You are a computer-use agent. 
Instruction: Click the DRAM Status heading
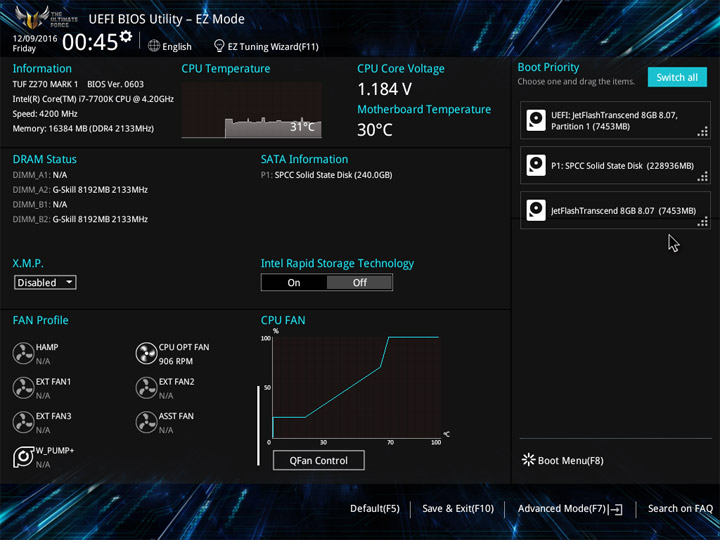(45, 159)
